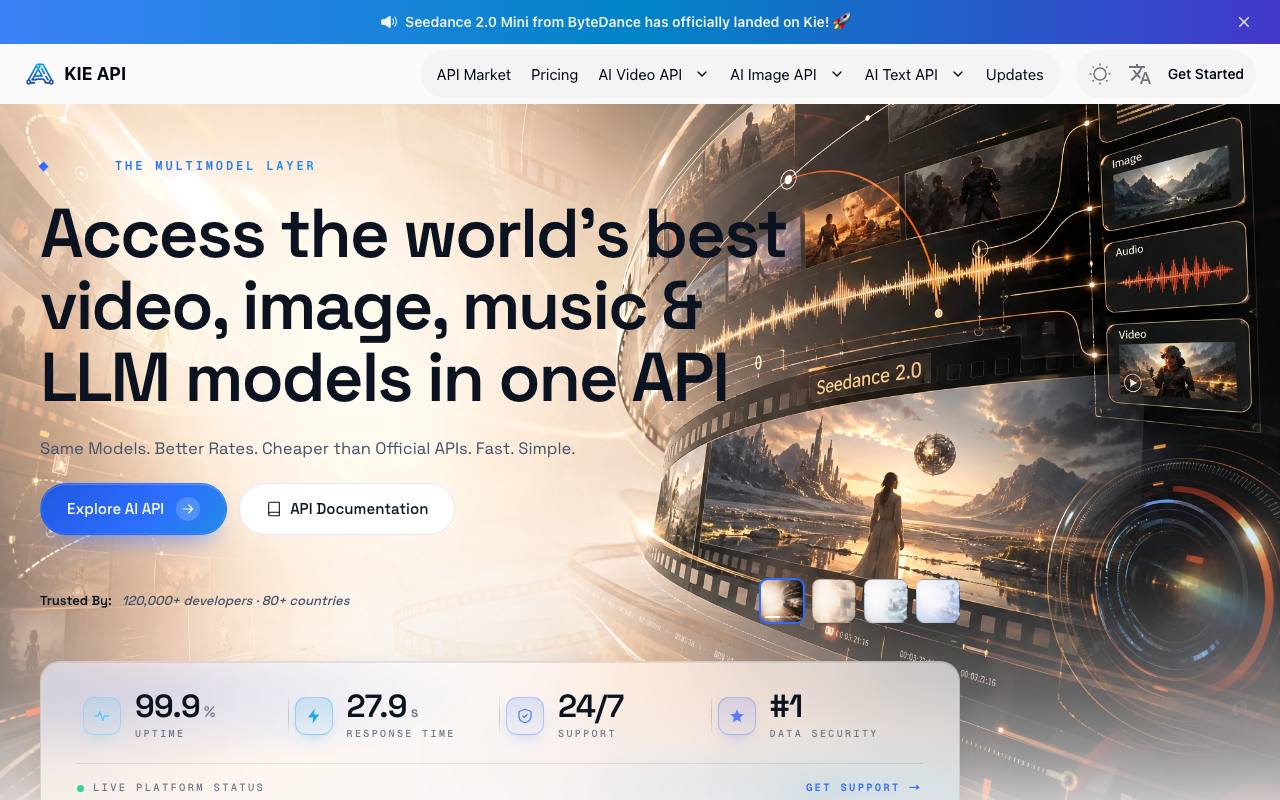Click the 99.9 uptime value
Image resolution: width=1280 pixels, height=800 pixels.
[x=167, y=707]
